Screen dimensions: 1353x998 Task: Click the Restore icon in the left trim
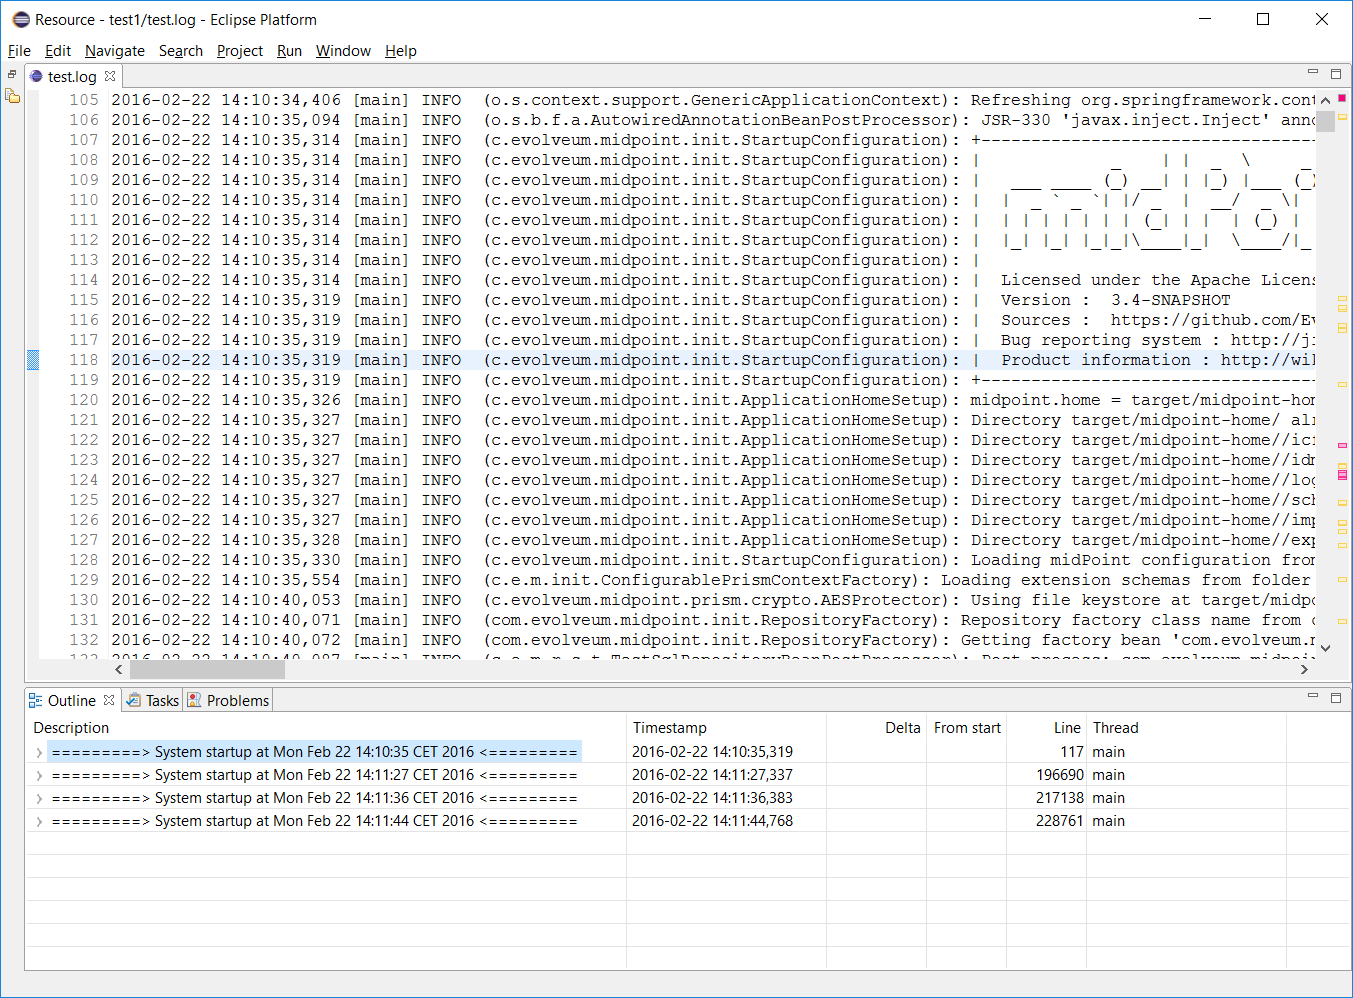click(x=12, y=75)
